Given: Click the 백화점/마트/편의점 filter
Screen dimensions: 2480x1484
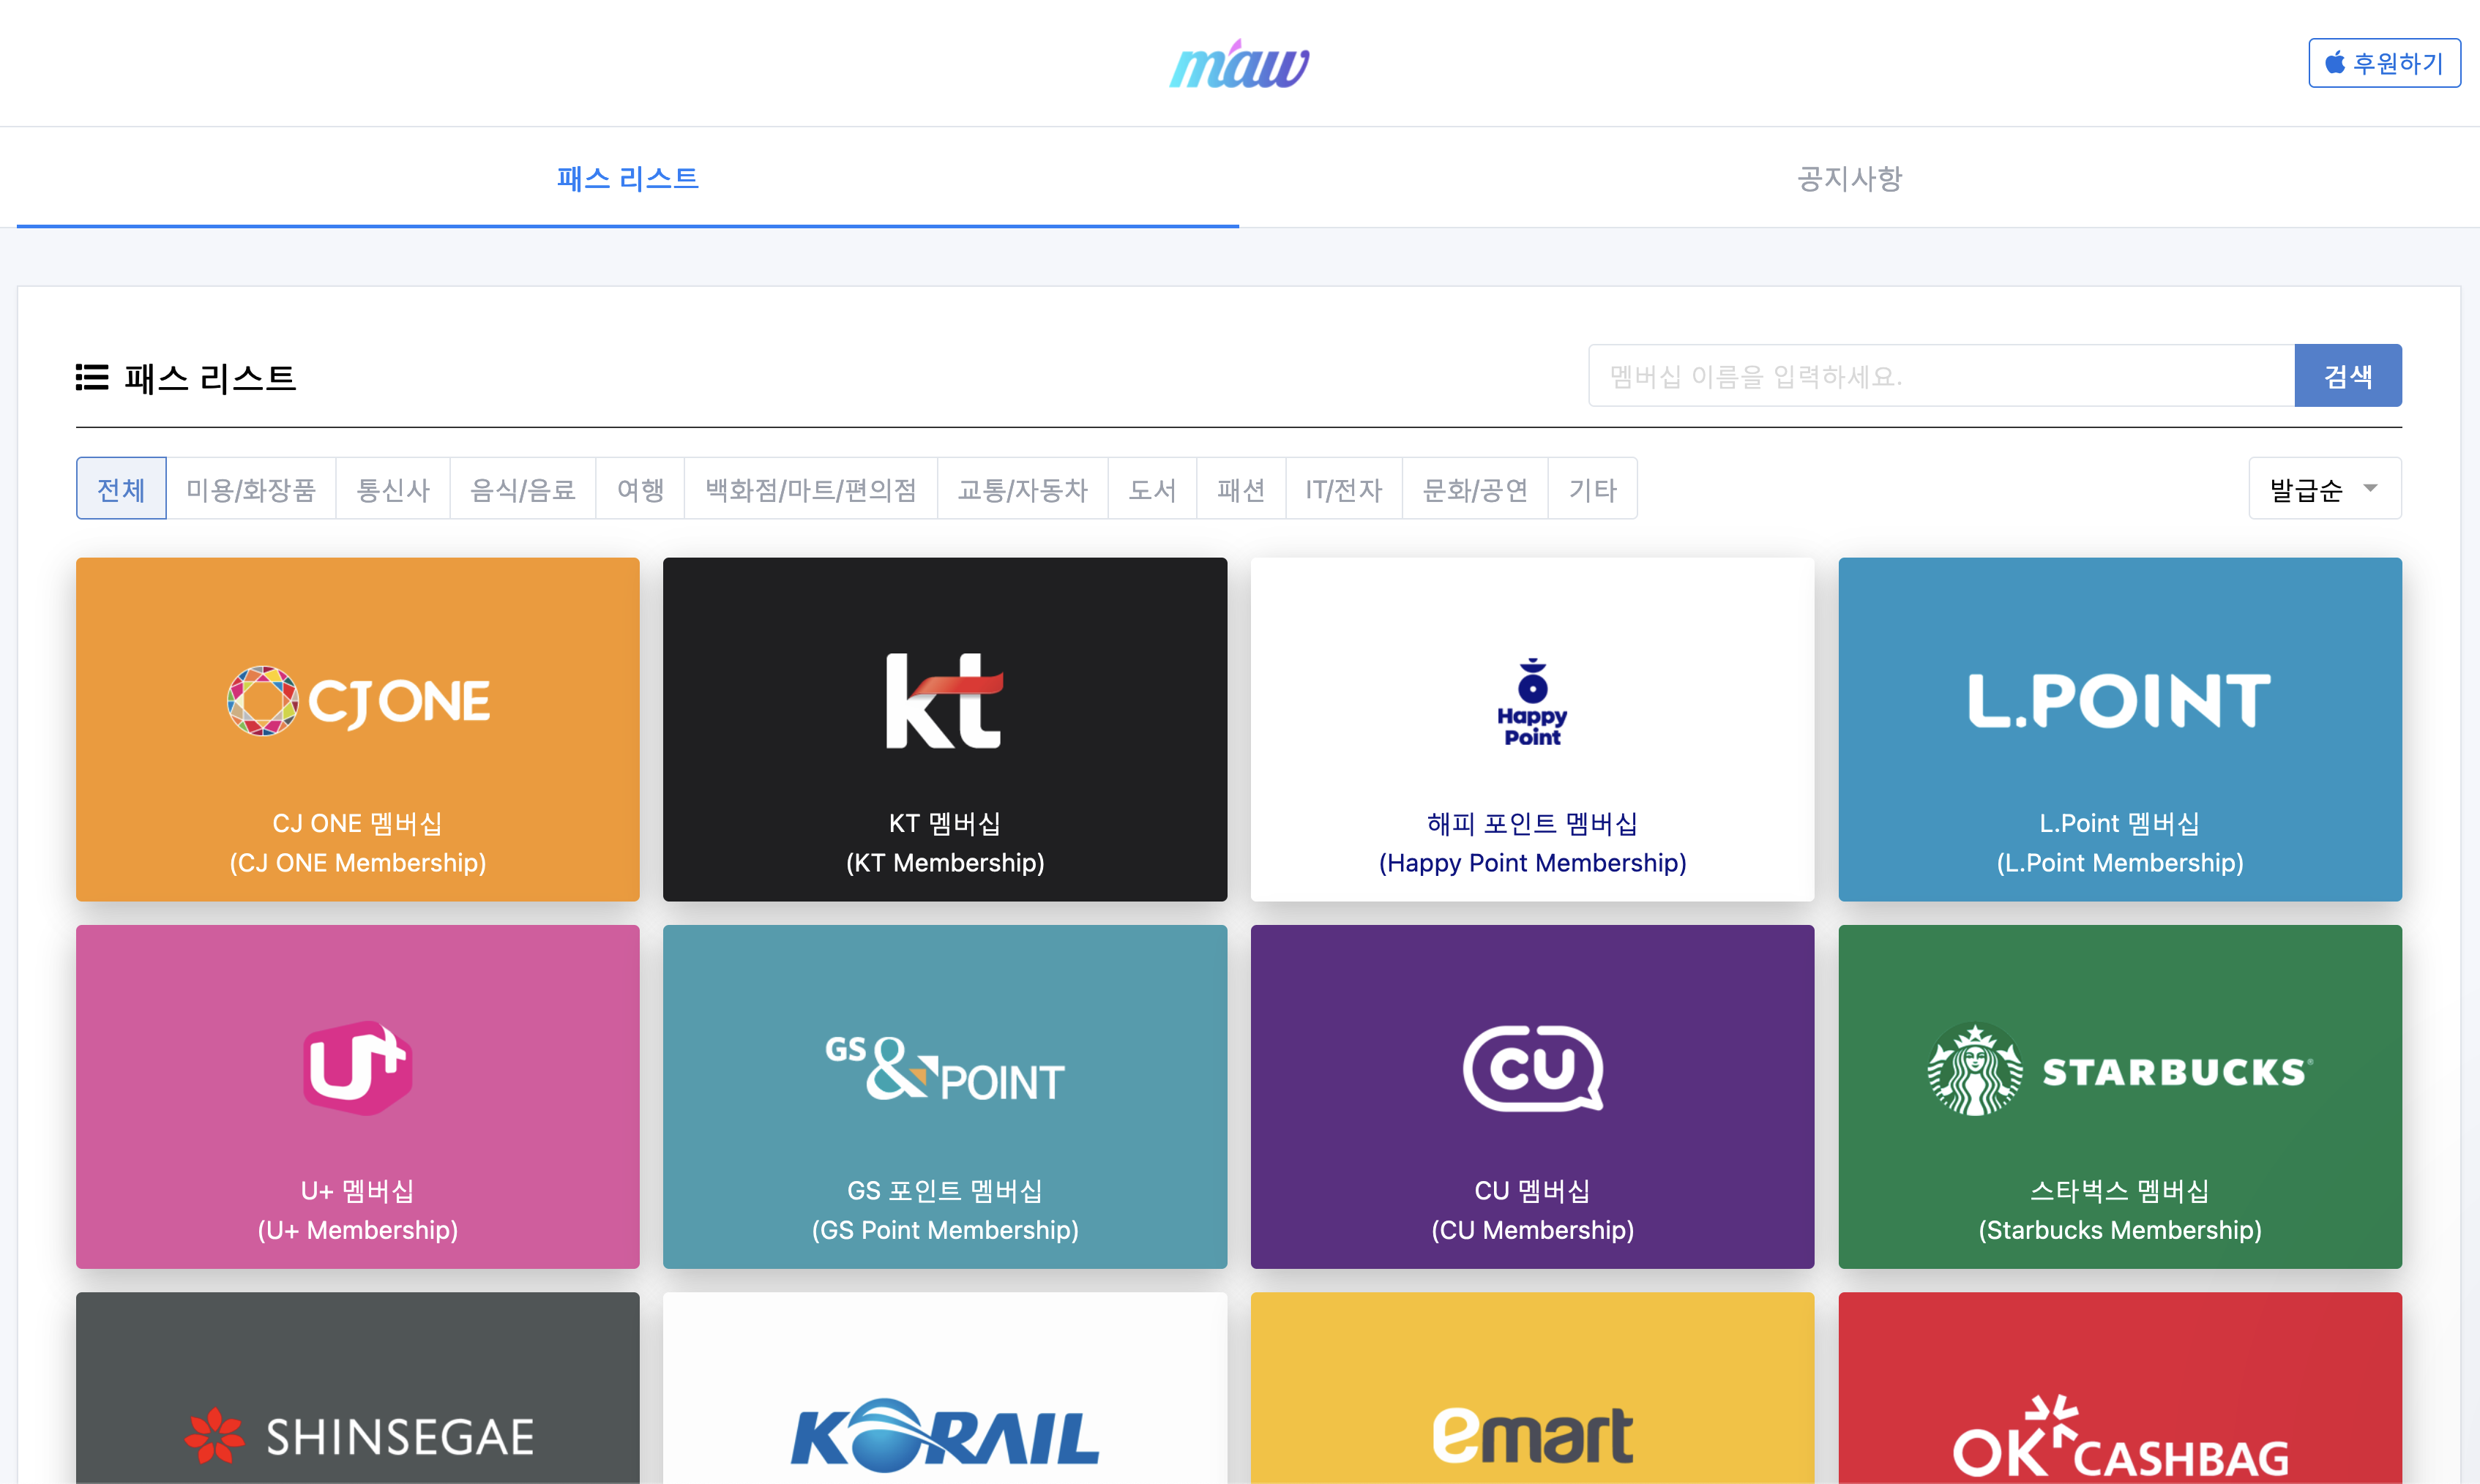Looking at the screenshot, I should pos(810,488).
